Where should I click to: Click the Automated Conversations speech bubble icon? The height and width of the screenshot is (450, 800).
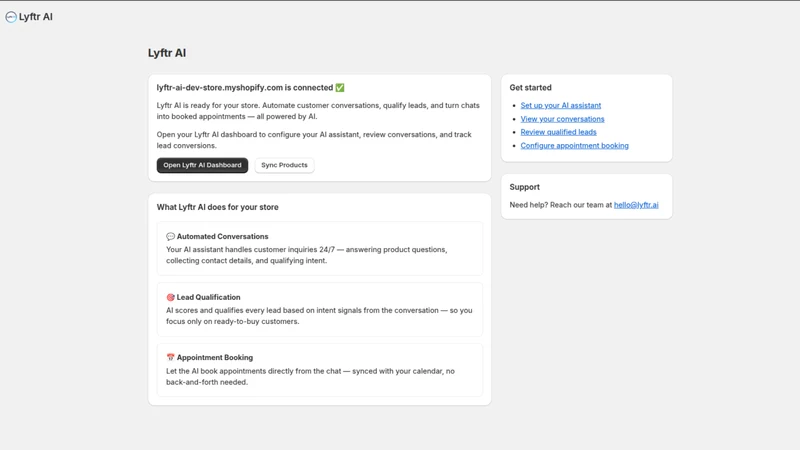[x=170, y=236]
